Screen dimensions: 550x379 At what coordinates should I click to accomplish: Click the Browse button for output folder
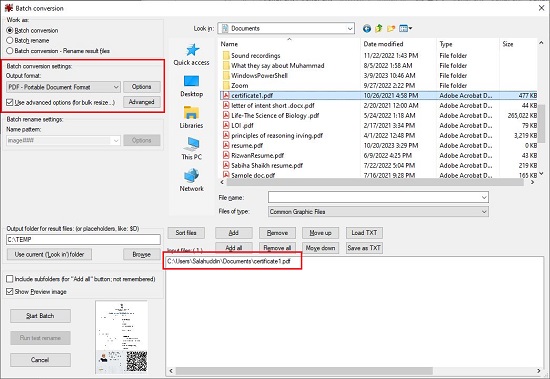pyautogui.click(x=142, y=254)
